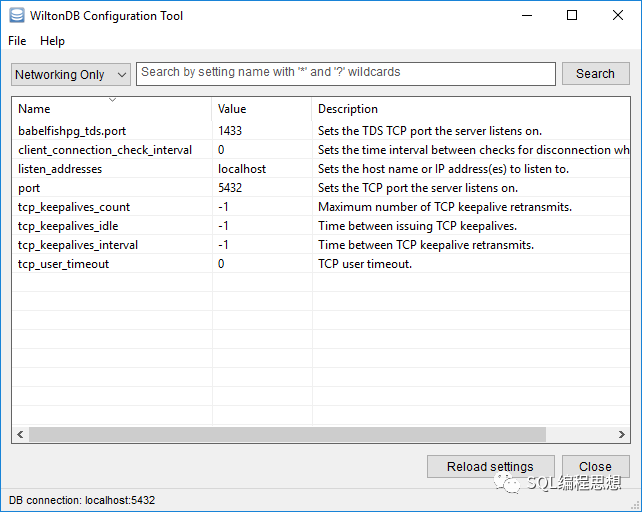Click the setting name search field

pyautogui.click(x=345, y=73)
